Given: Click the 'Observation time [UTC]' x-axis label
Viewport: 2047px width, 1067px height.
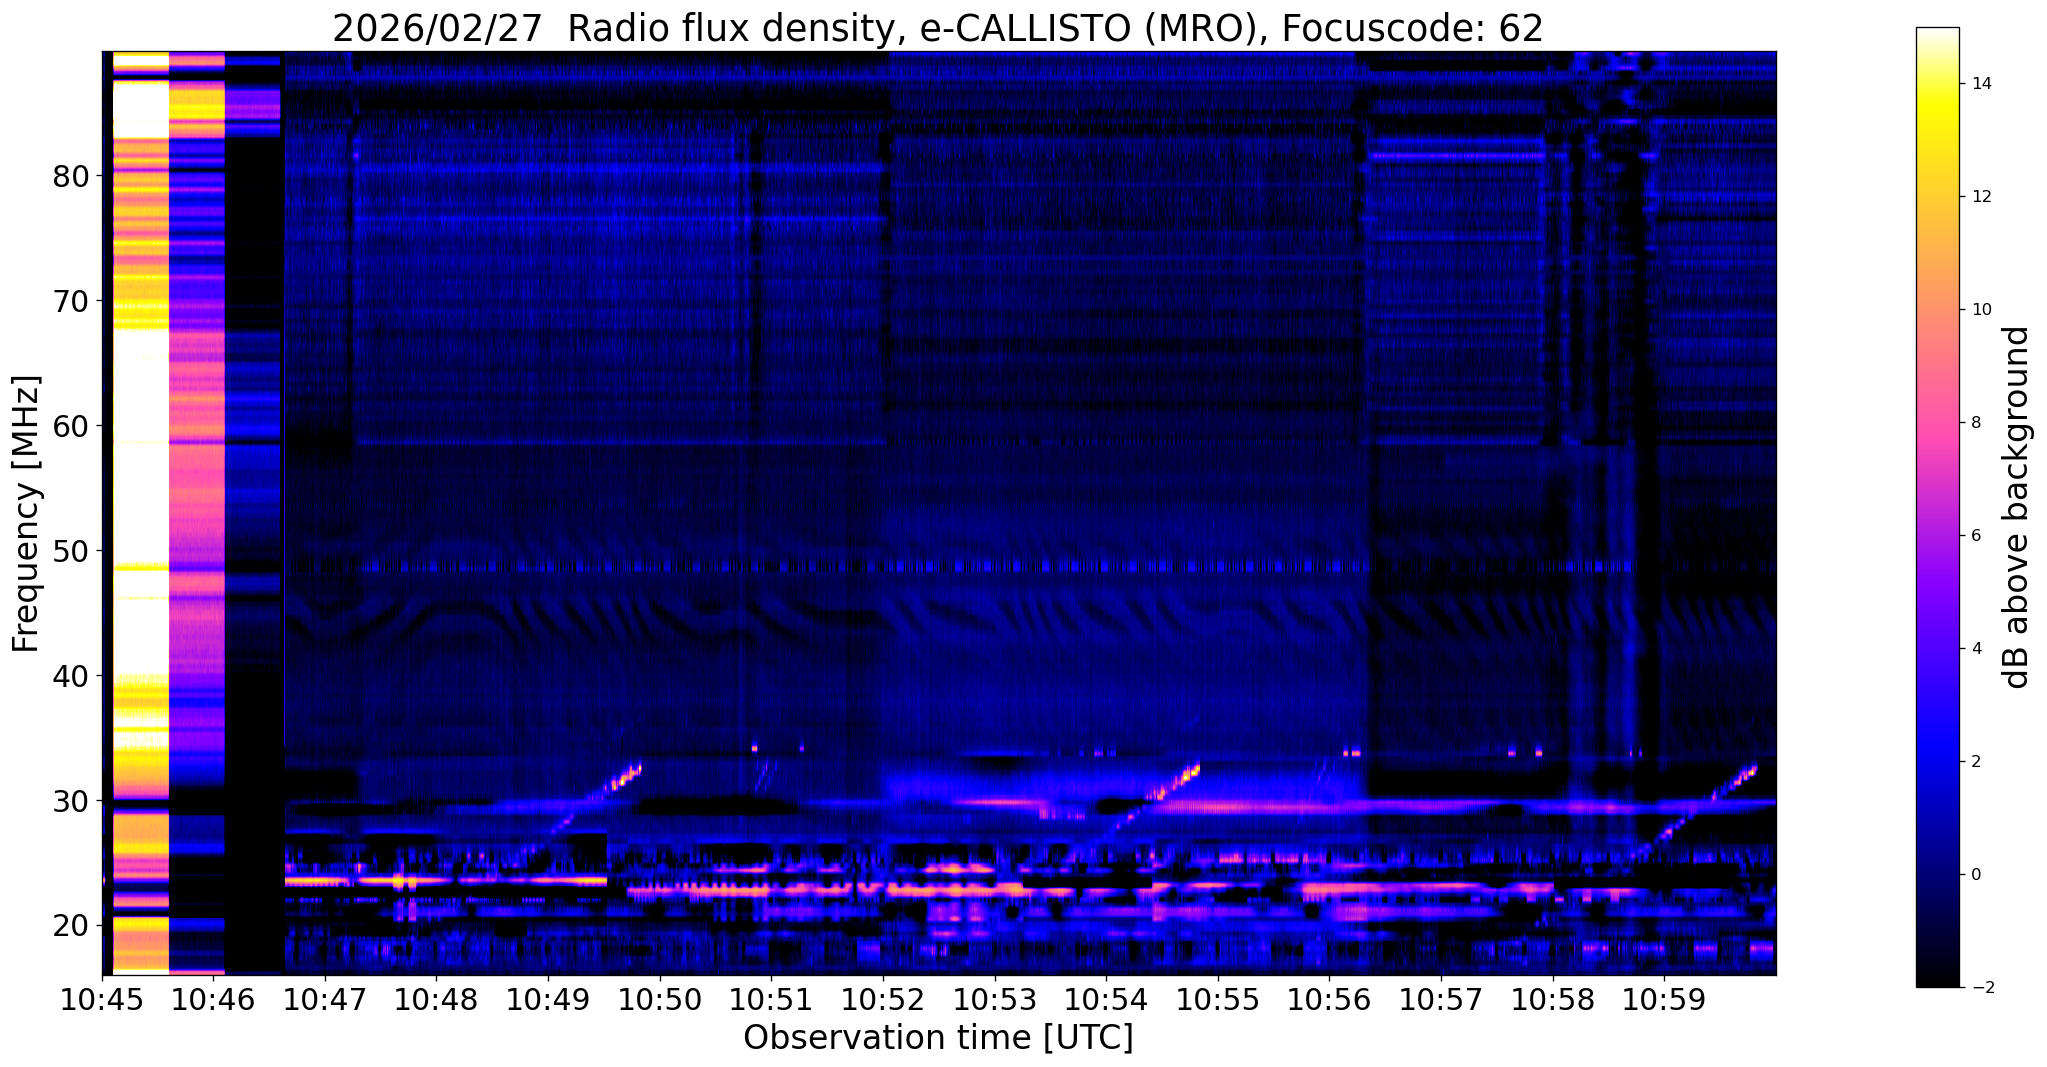Looking at the screenshot, I should pos(938,1037).
